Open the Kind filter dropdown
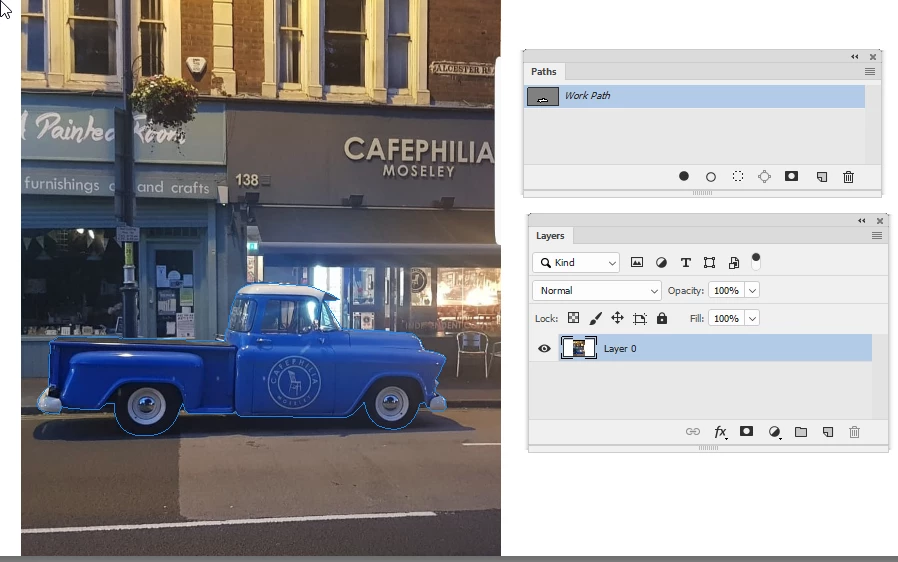898x562 pixels. coord(576,262)
